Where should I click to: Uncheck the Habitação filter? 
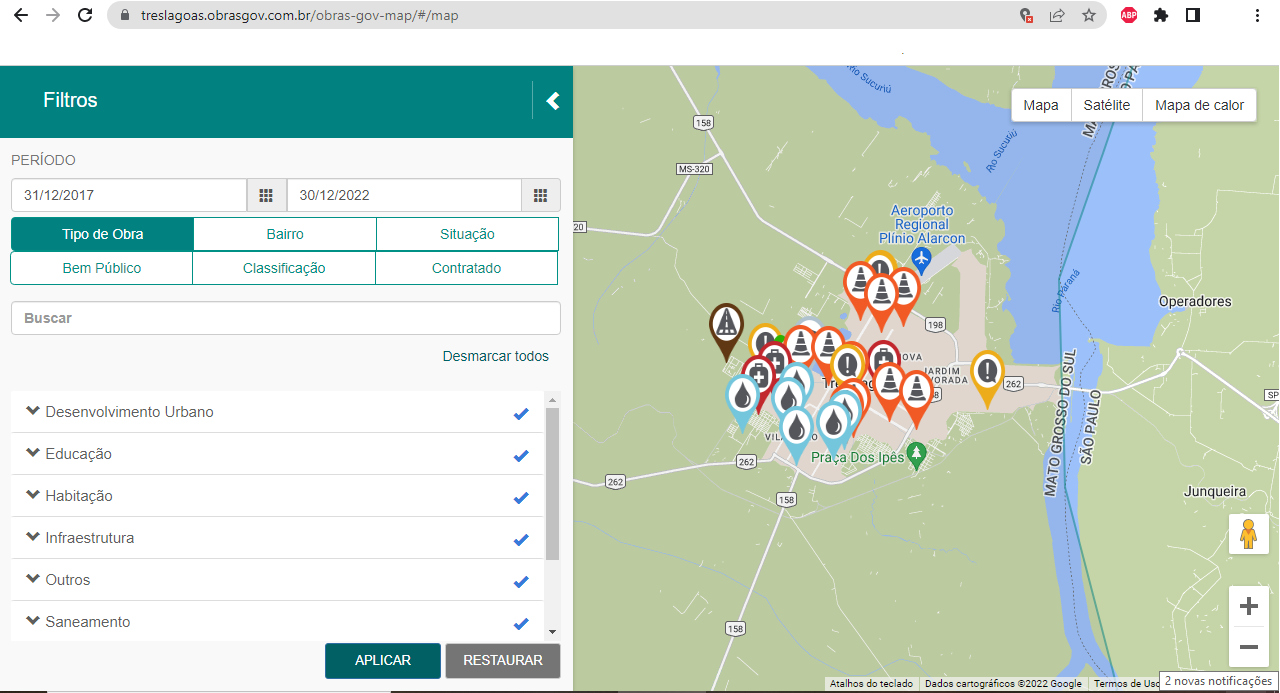(520, 496)
